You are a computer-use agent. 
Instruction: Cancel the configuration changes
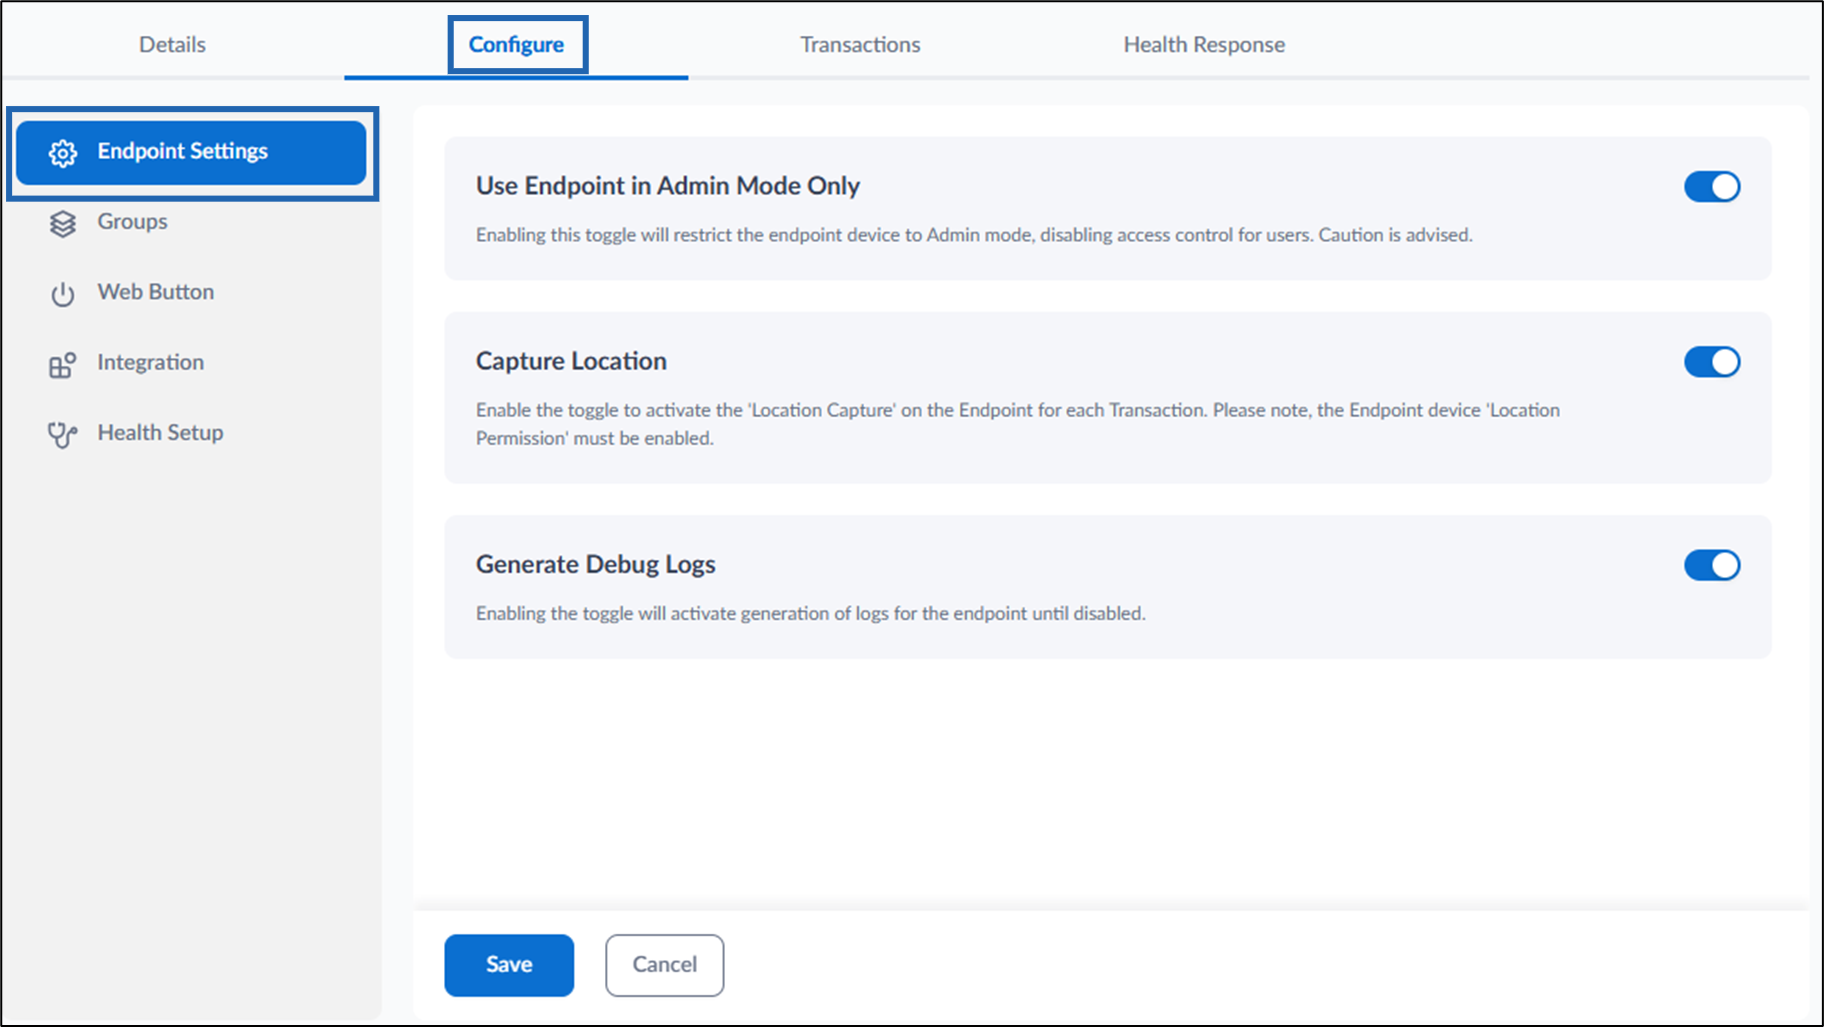(664, 965)
